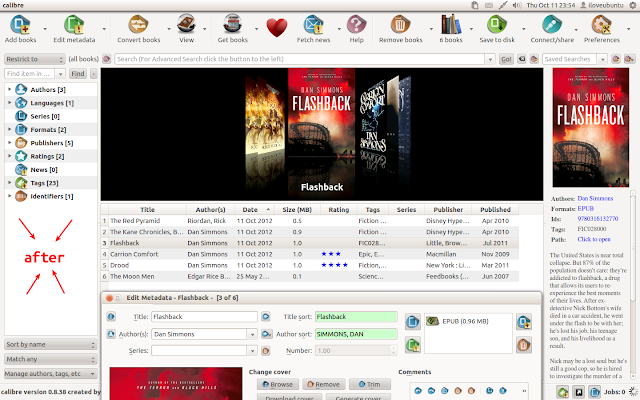Open the 9780316132770 identifier link

pyautogui.click(x=598, y=219)
